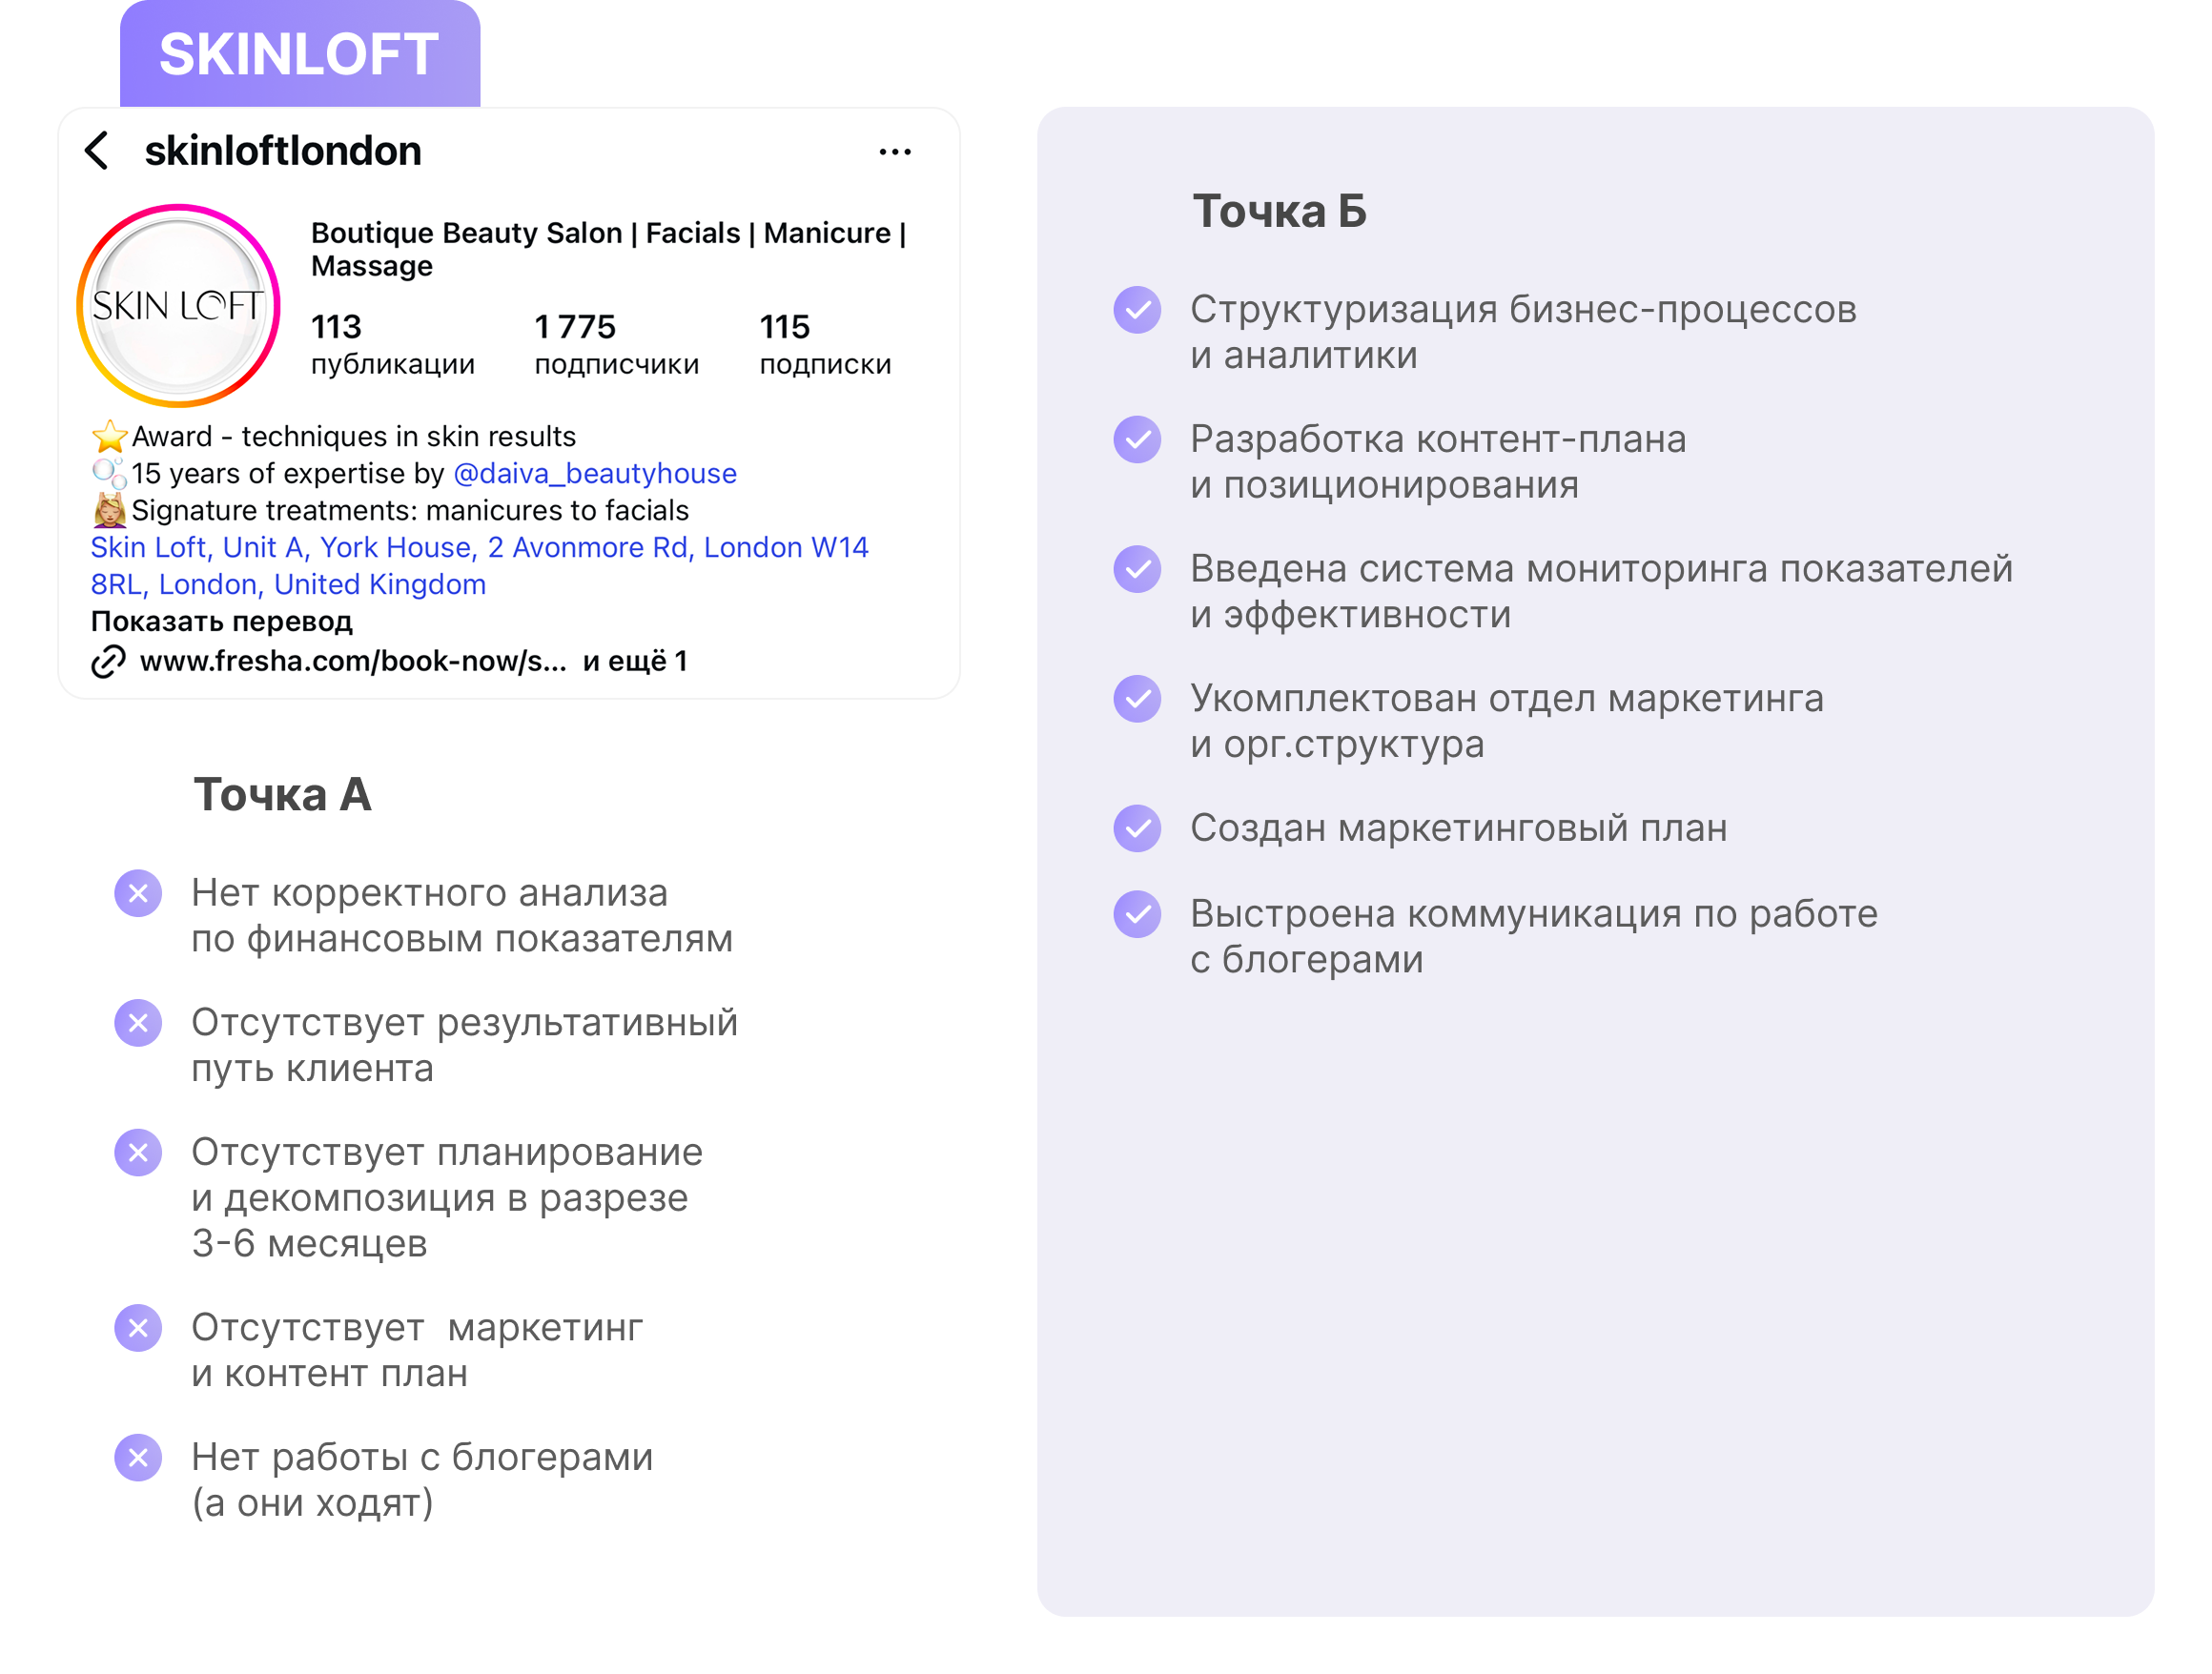
Task: Click the back arrow next to skinloftlondon
Action: 97,151
